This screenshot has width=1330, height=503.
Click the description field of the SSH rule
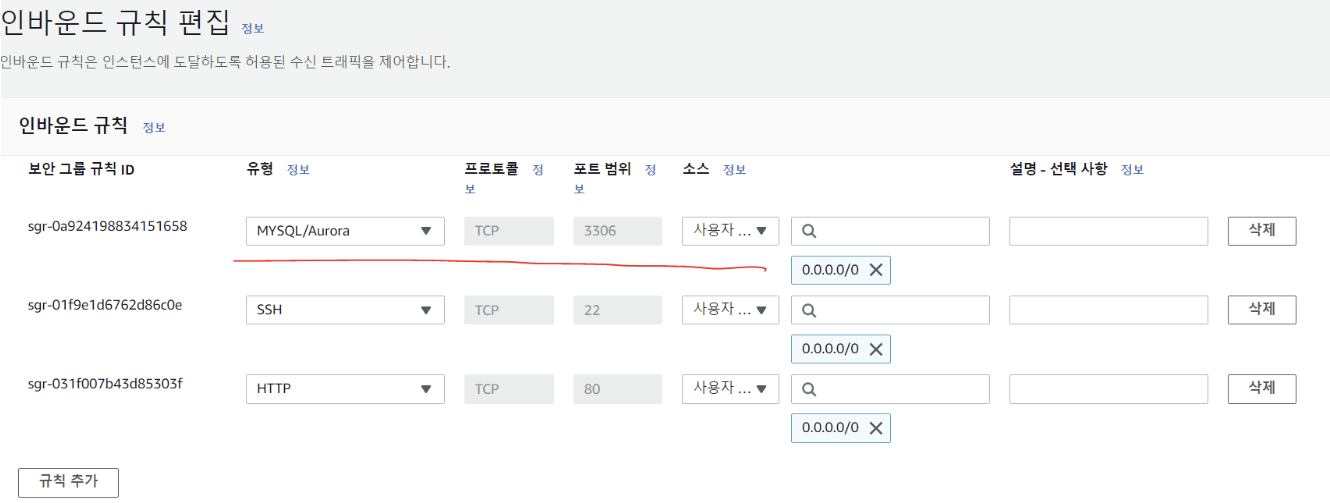click(x=1108, y=310)
